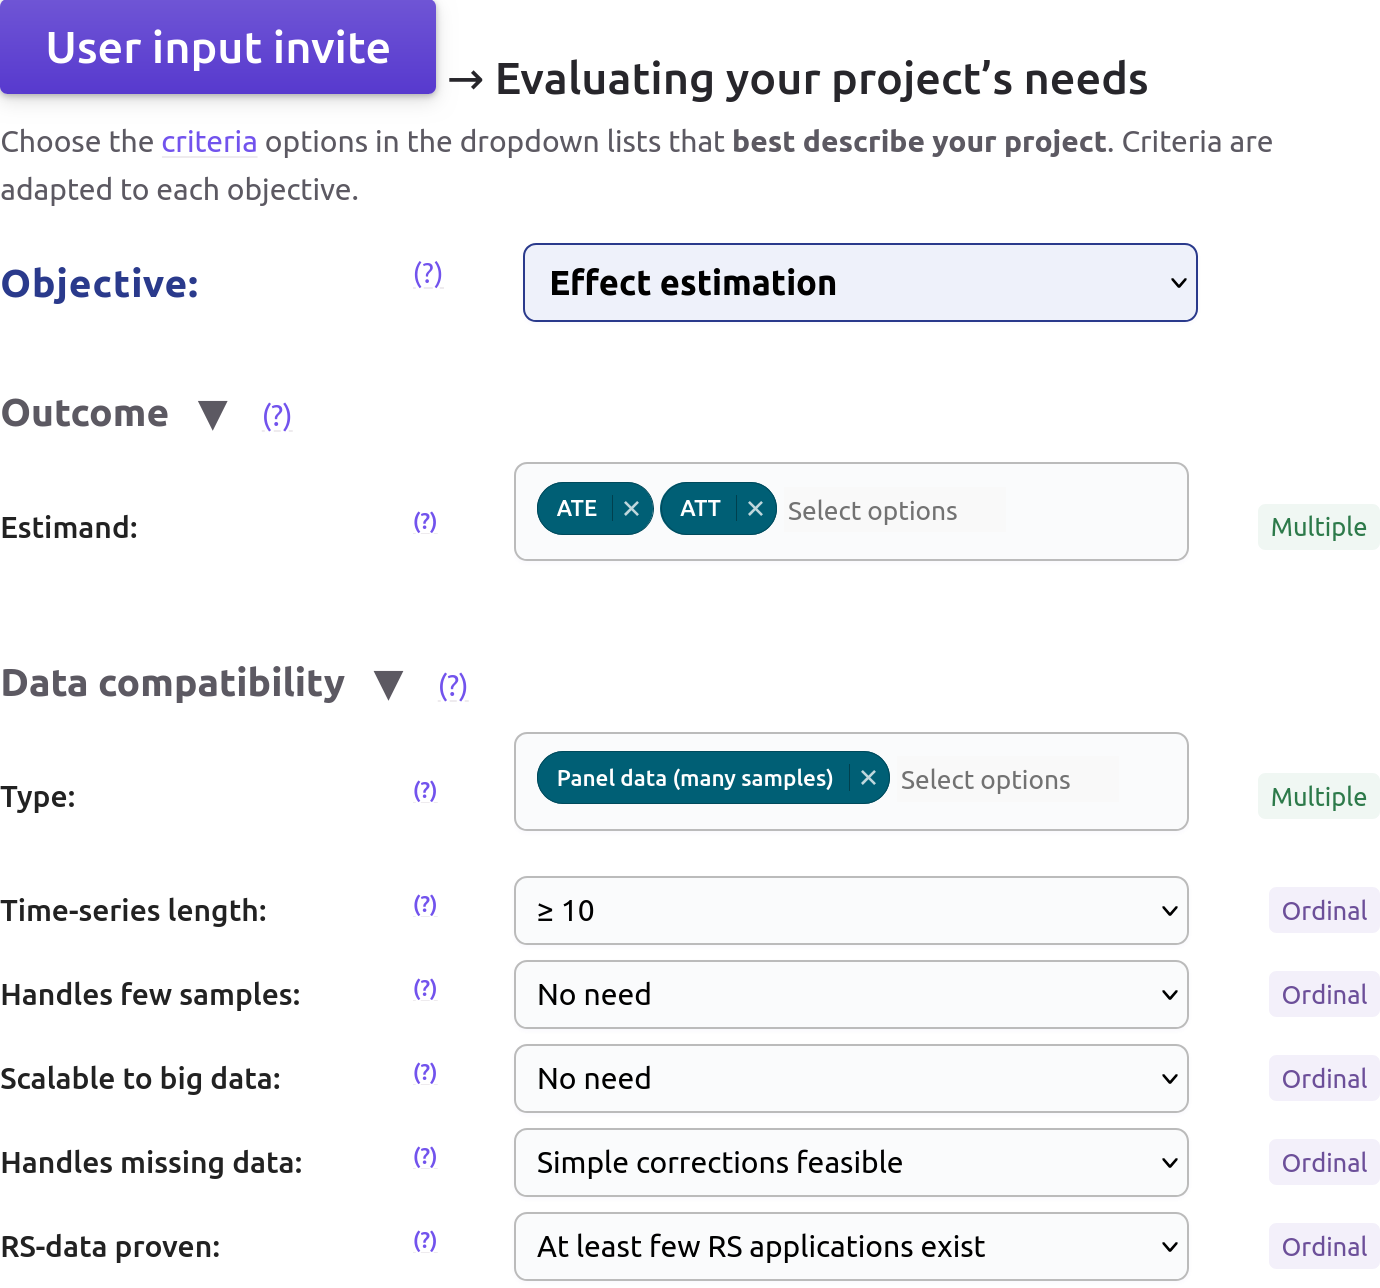Click the help icon next to Type
Image resolution: width=1380 pixels, height=1288 pixels.
pos(425,791)
